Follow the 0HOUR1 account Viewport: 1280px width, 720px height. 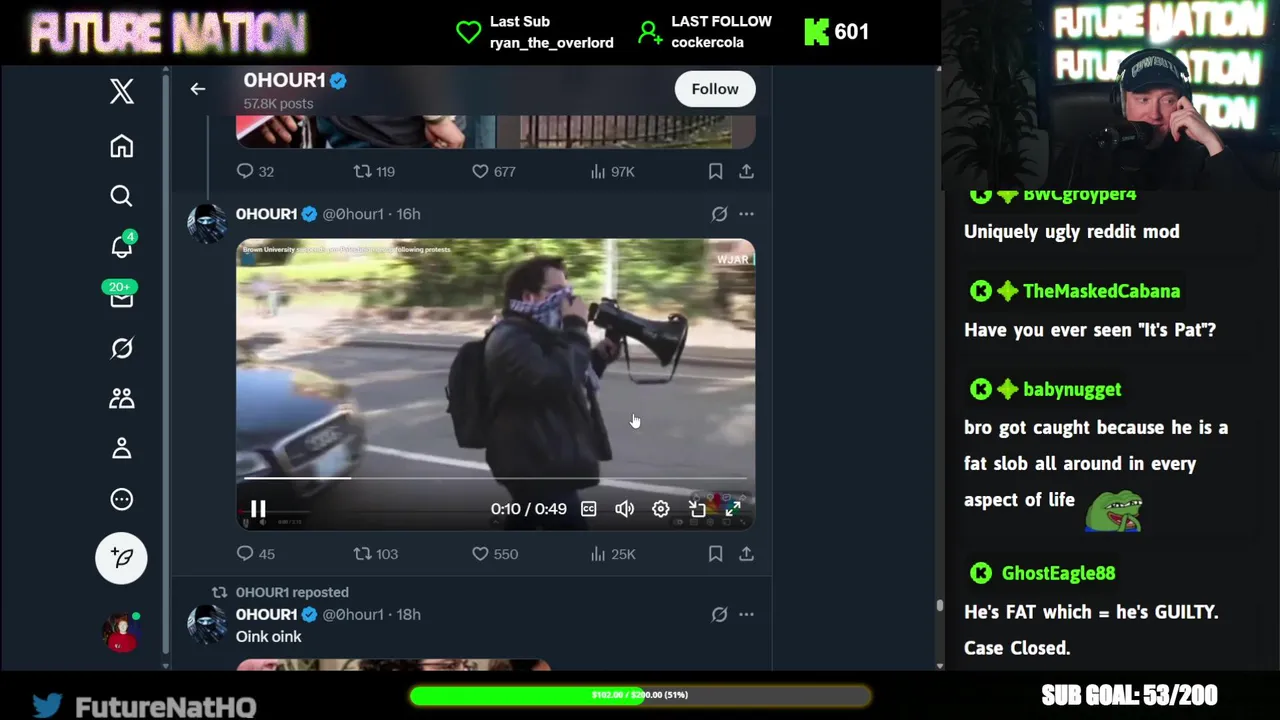[715, 89]
